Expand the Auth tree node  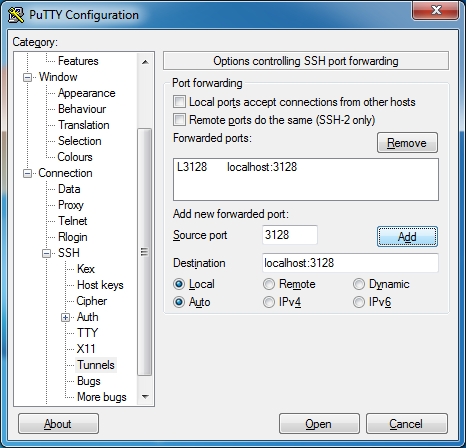click(x=66, y=317)
